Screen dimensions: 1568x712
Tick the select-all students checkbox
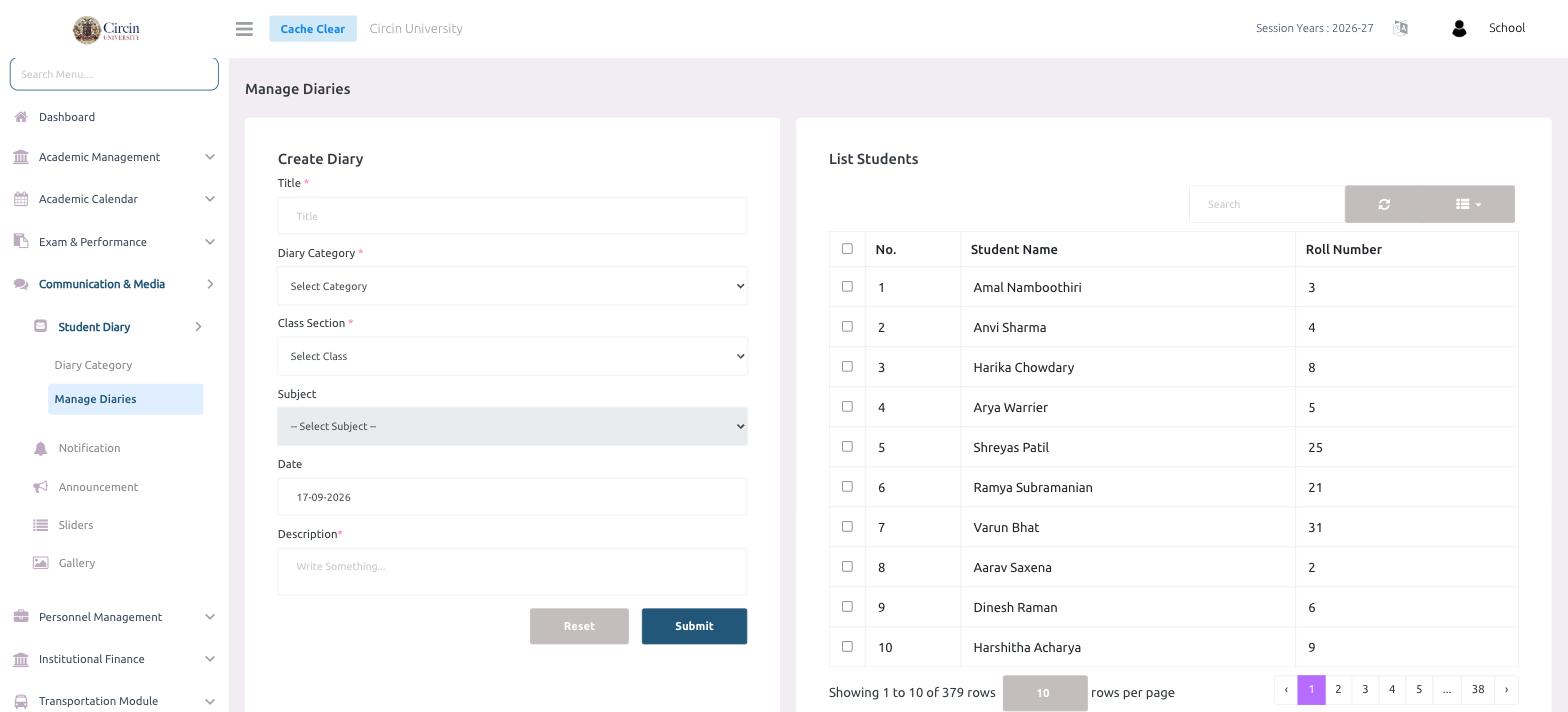tap(847, 249)
